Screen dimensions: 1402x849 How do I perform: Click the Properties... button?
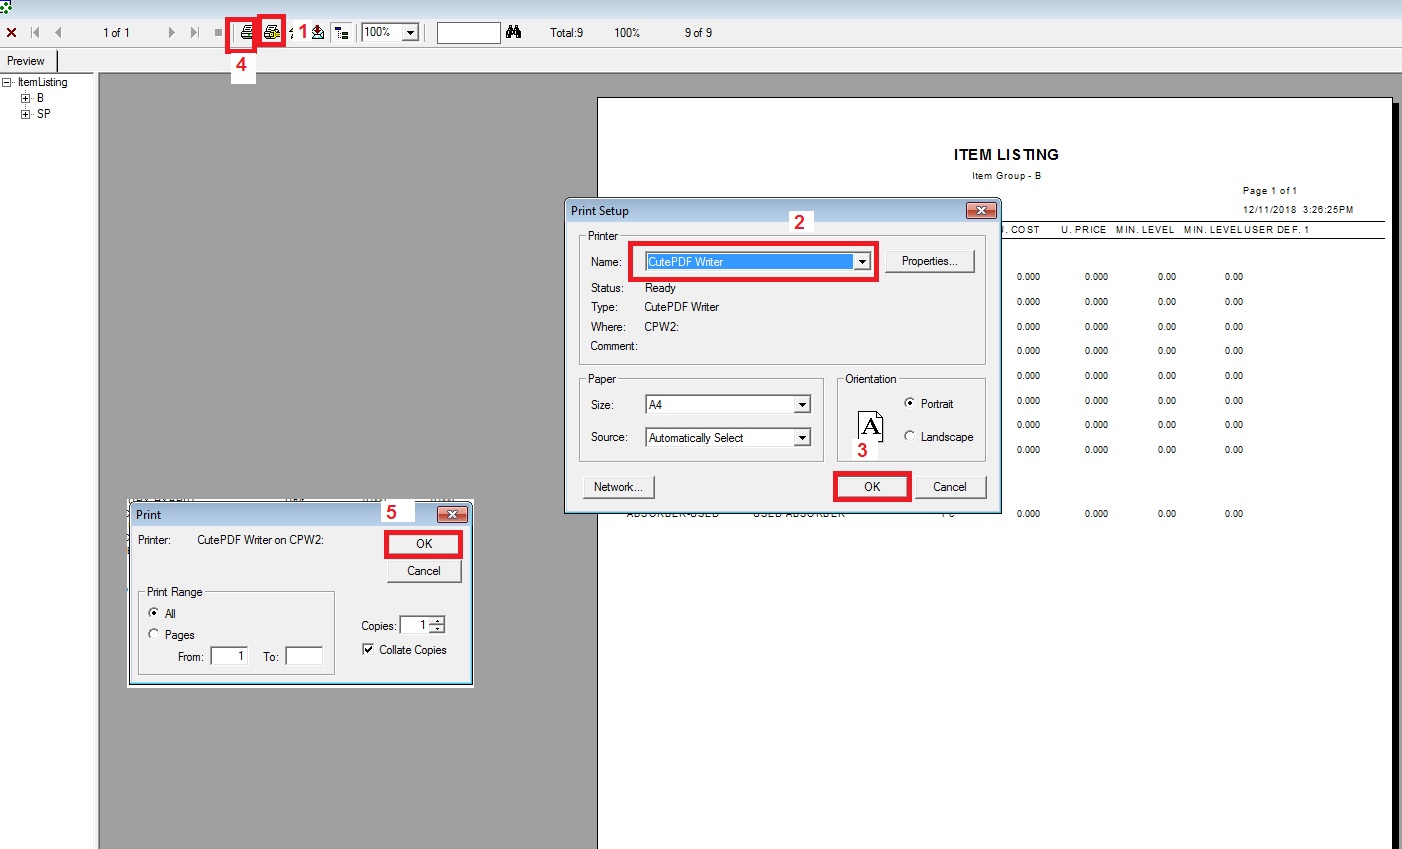[929, 261]
